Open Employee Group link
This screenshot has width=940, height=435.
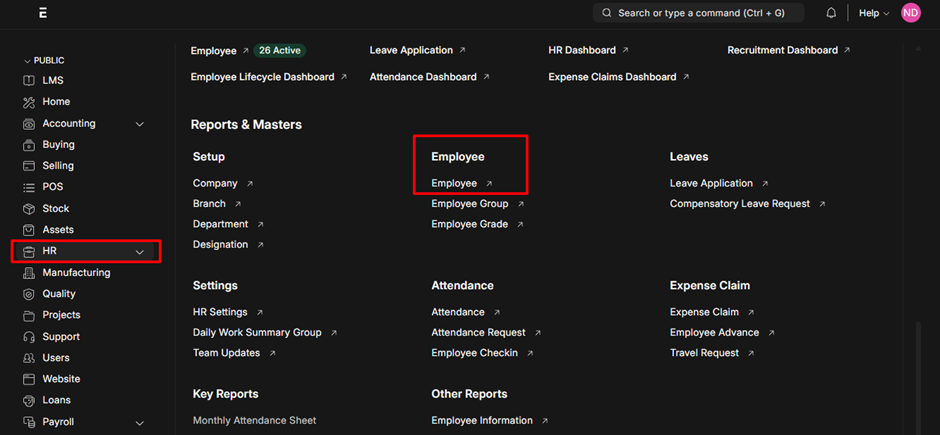tap(469, 204)
